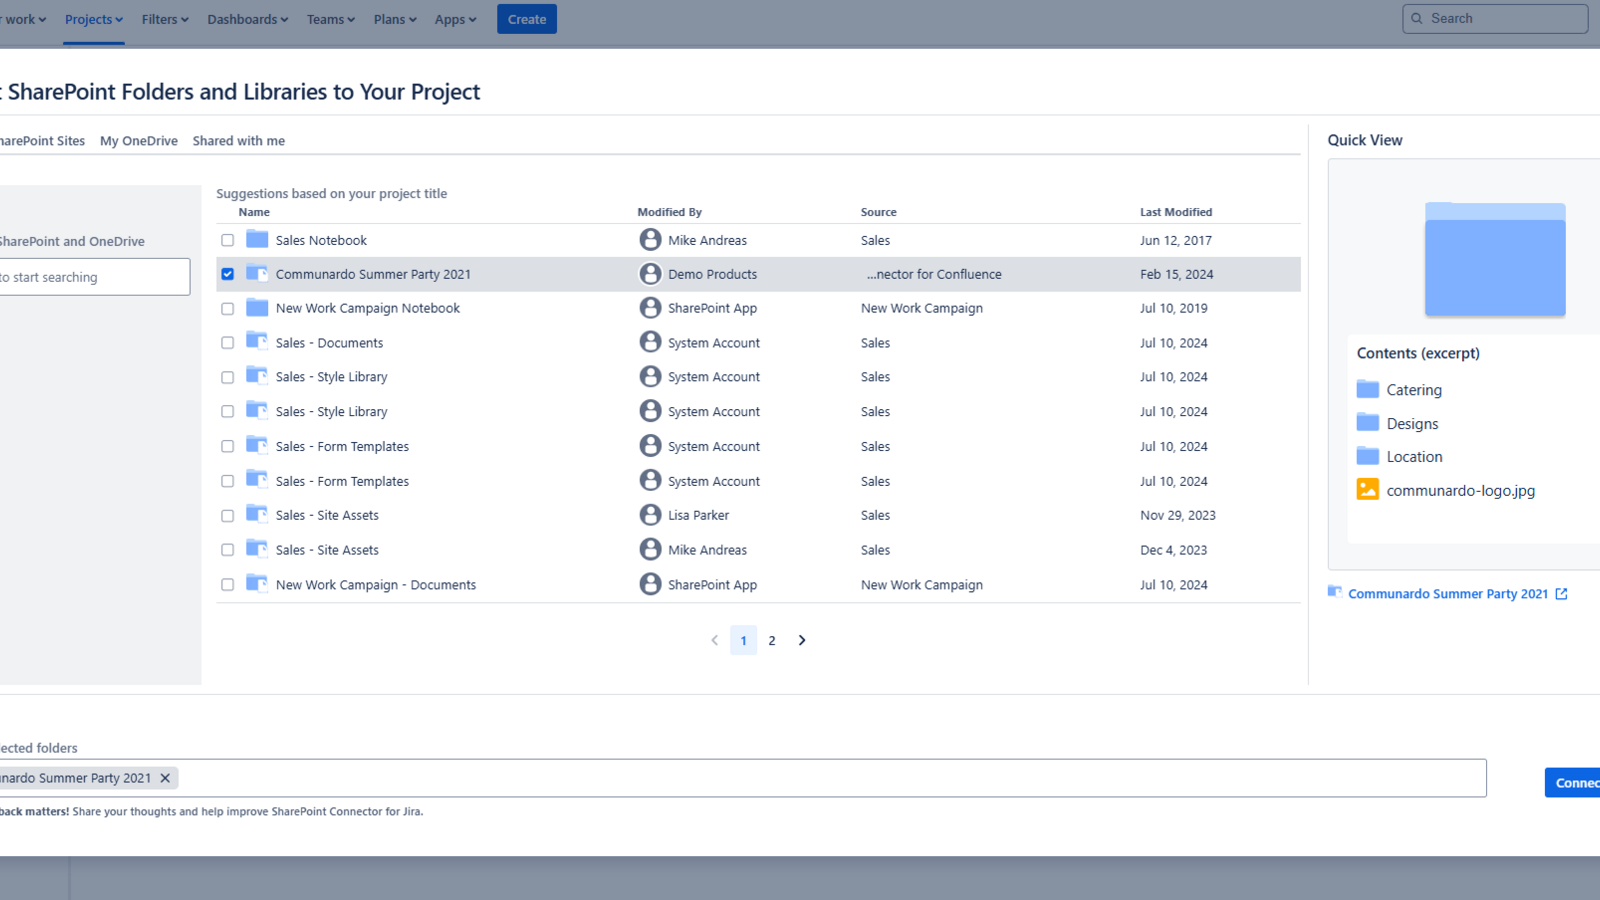Image resolution: width=1600 pixels, height=900 pixels.
Task: Click the Designs folder icon in Quick View
Action: point(1368,422)
